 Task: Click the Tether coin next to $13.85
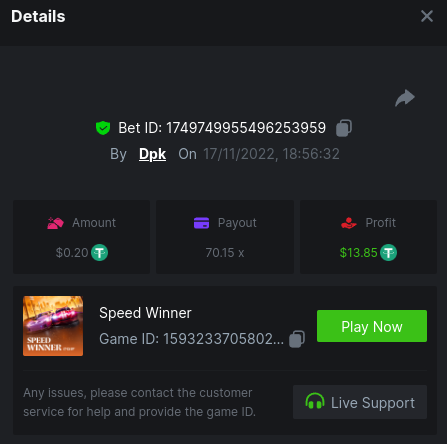click(388, 253)
